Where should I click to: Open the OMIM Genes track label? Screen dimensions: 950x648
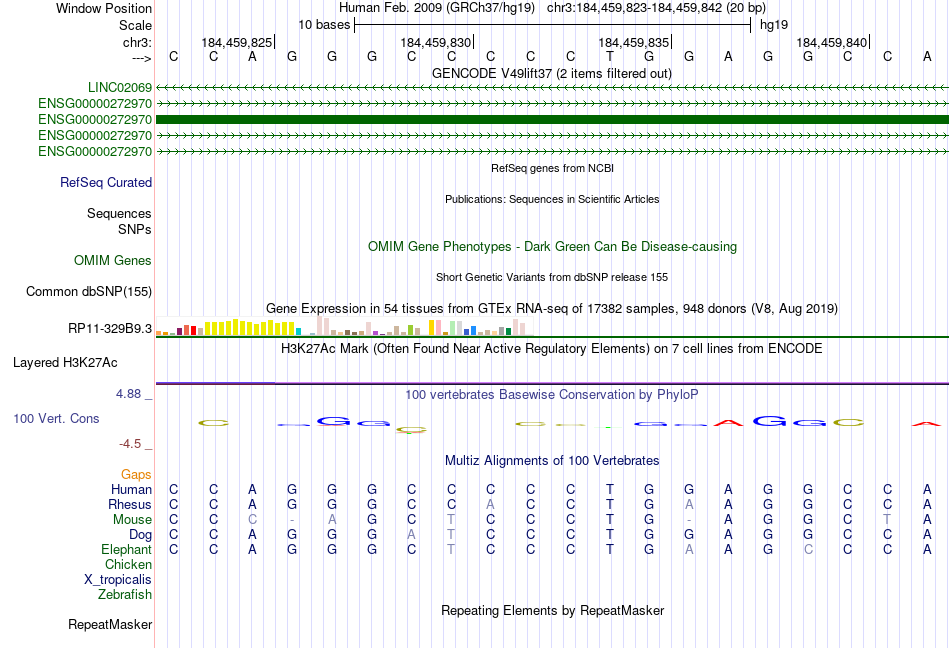point(113,260)
